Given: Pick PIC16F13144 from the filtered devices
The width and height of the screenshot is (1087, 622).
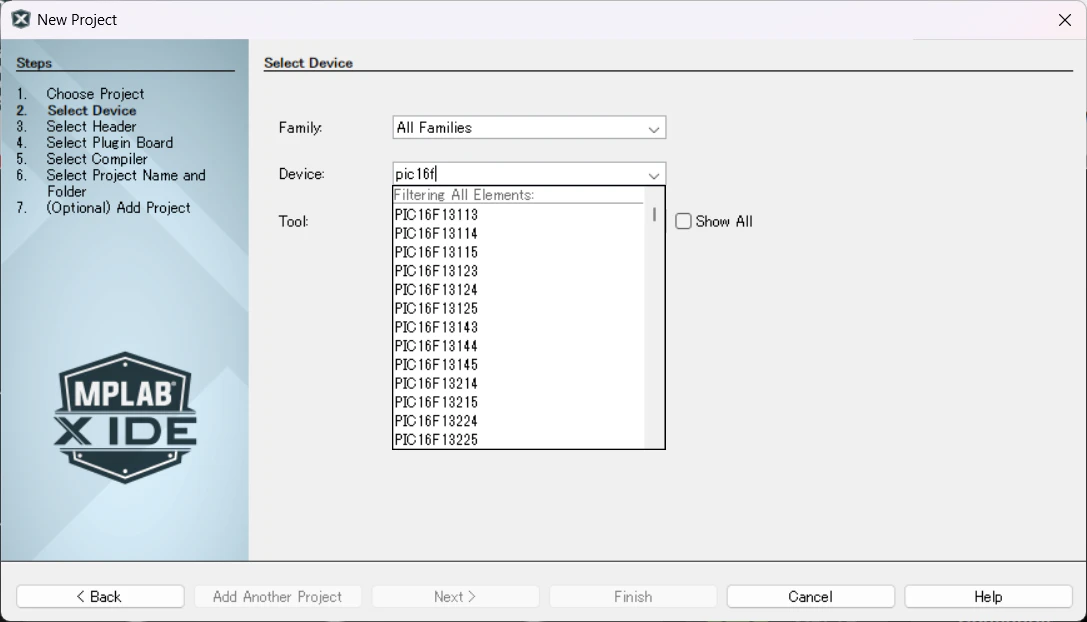Looking at the screenshot, I should (x=519, y=346).
